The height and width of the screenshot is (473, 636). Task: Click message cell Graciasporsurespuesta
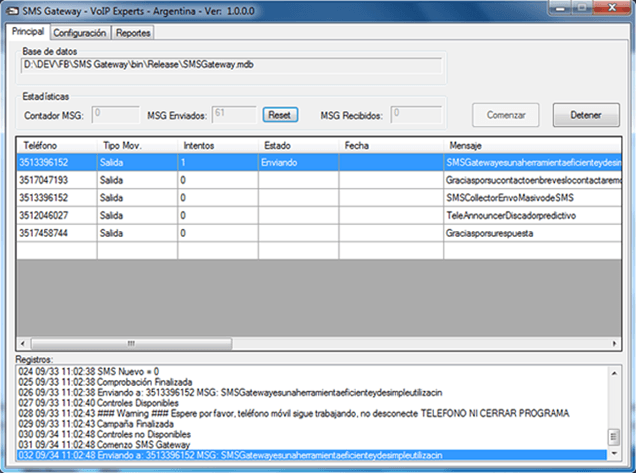532,233
